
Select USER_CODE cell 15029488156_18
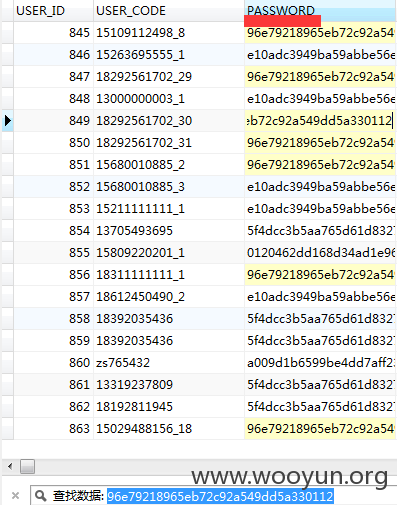click(169, 429)
